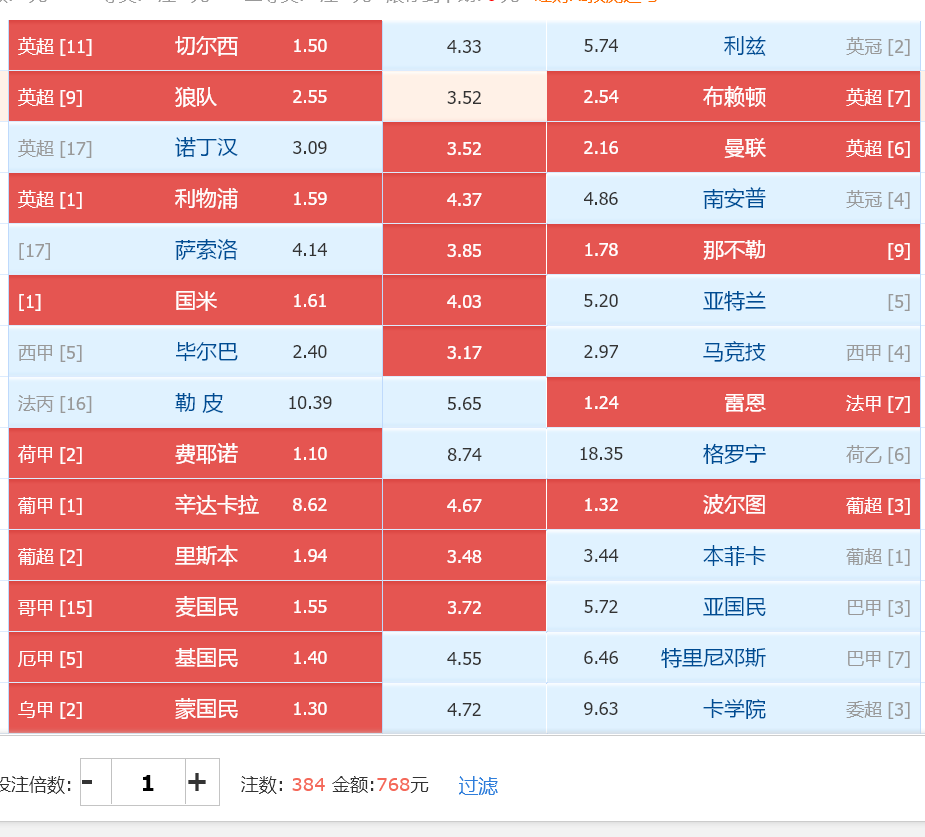Select draw odds 4.33 in 切尔西 row
This screenshot has height=837, width=925.
tap(464, 45)
